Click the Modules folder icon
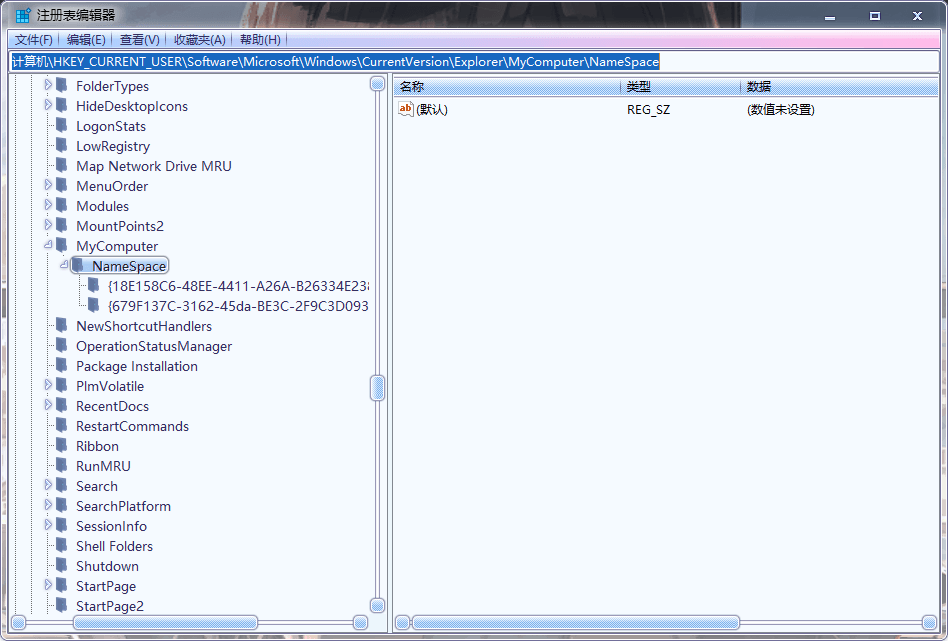The height and width of the screenshot is (641, 948). pos(62,205)
